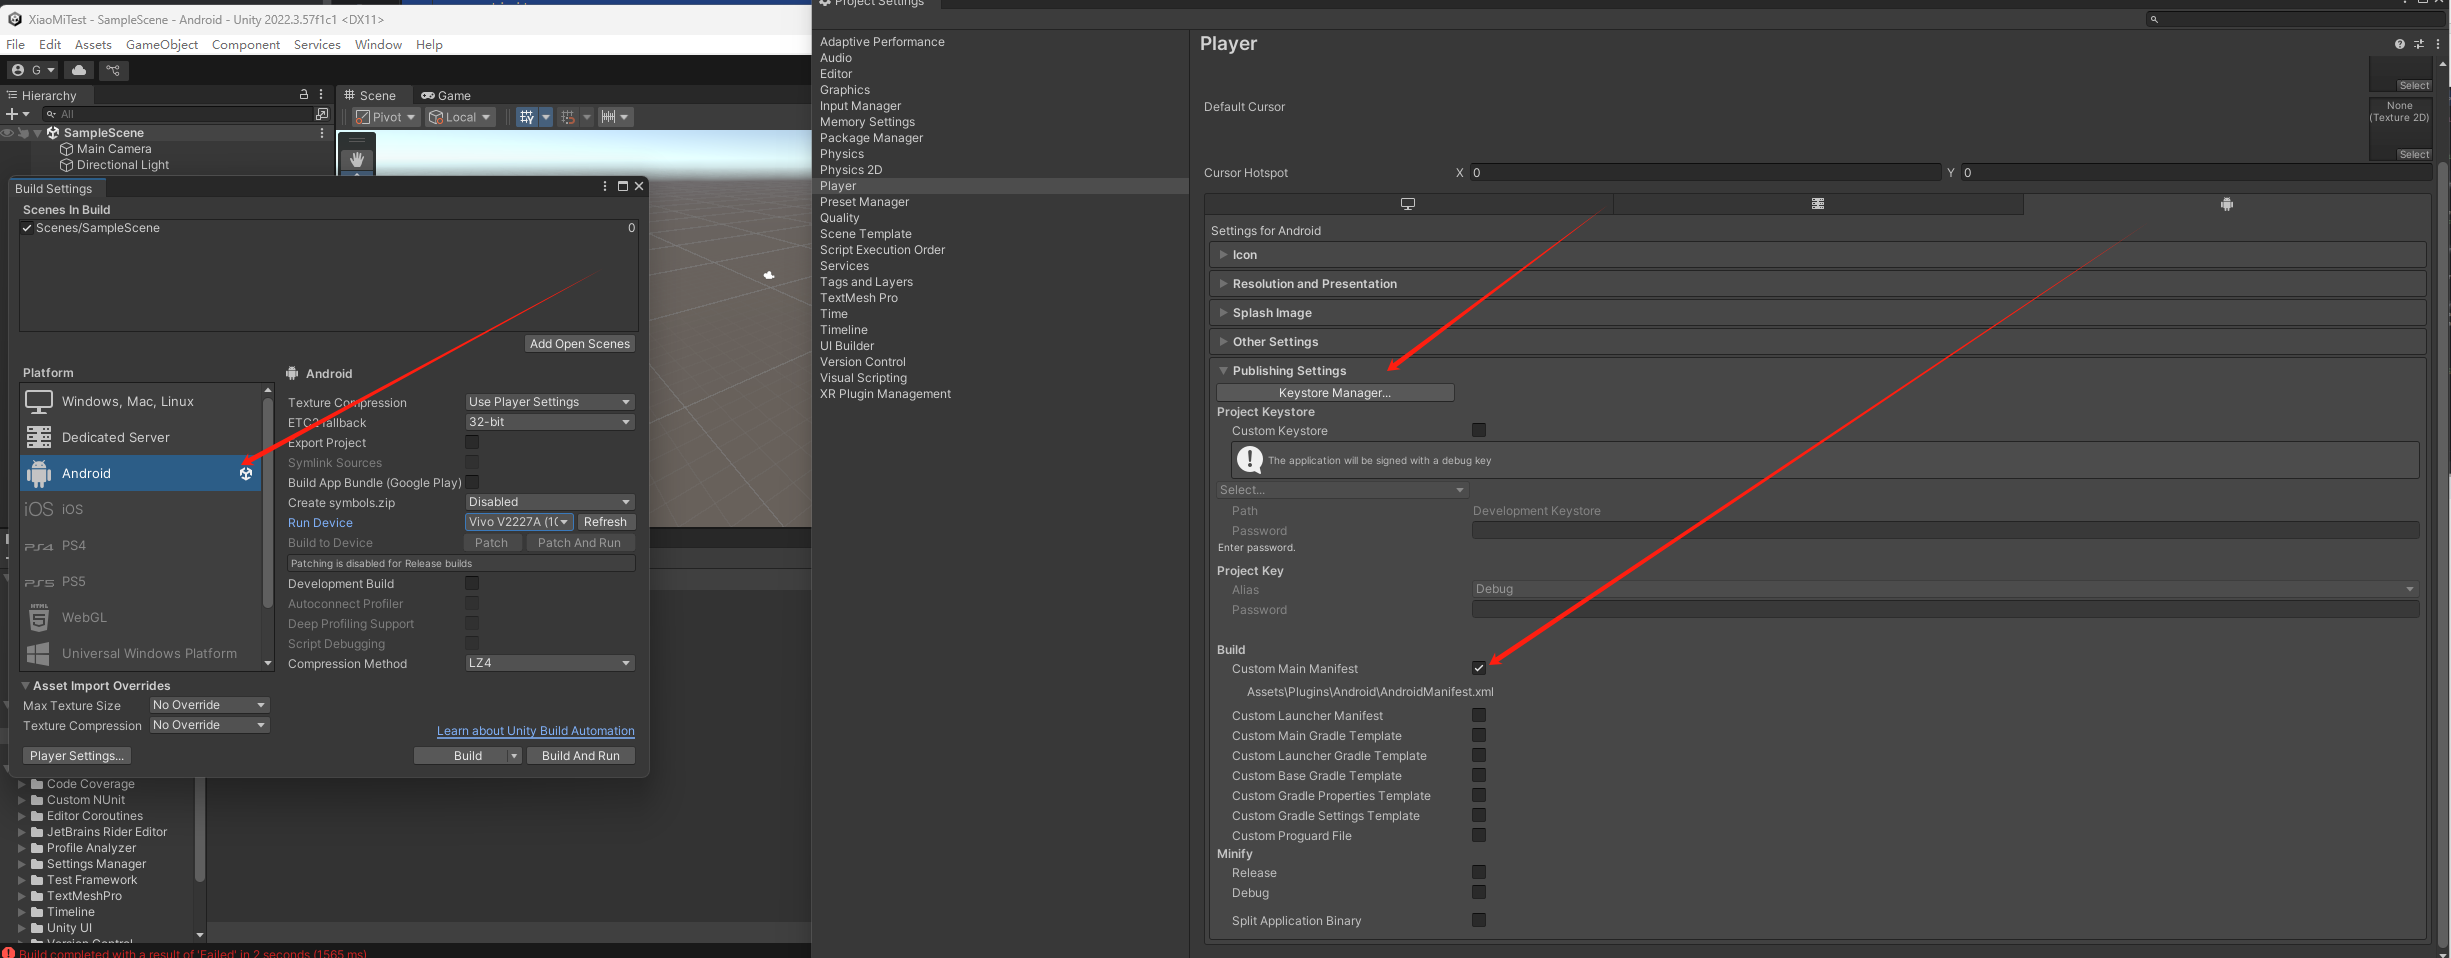2451x958 pixels.
Task: Click the Build And Run button
Action: [x=581, y=756]
